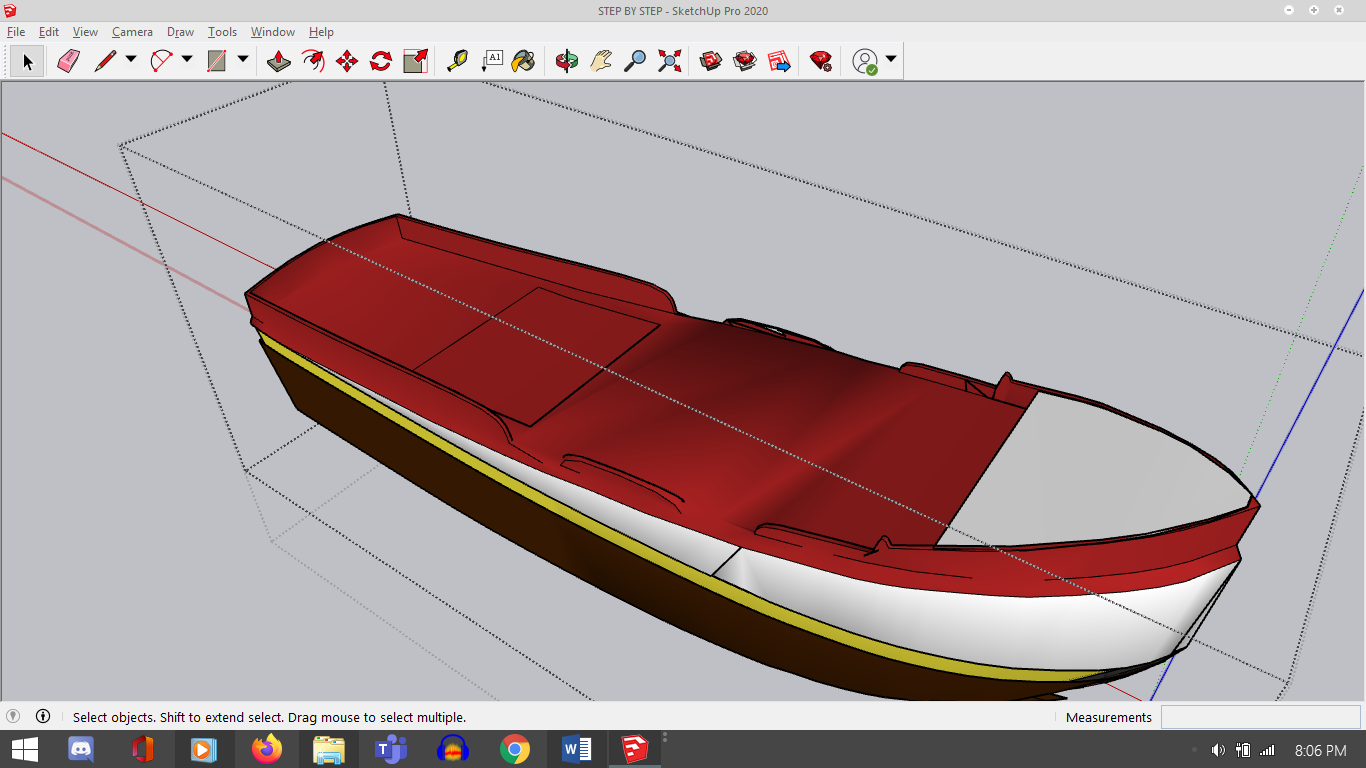Click the Measurements input box

(1260, 717)
